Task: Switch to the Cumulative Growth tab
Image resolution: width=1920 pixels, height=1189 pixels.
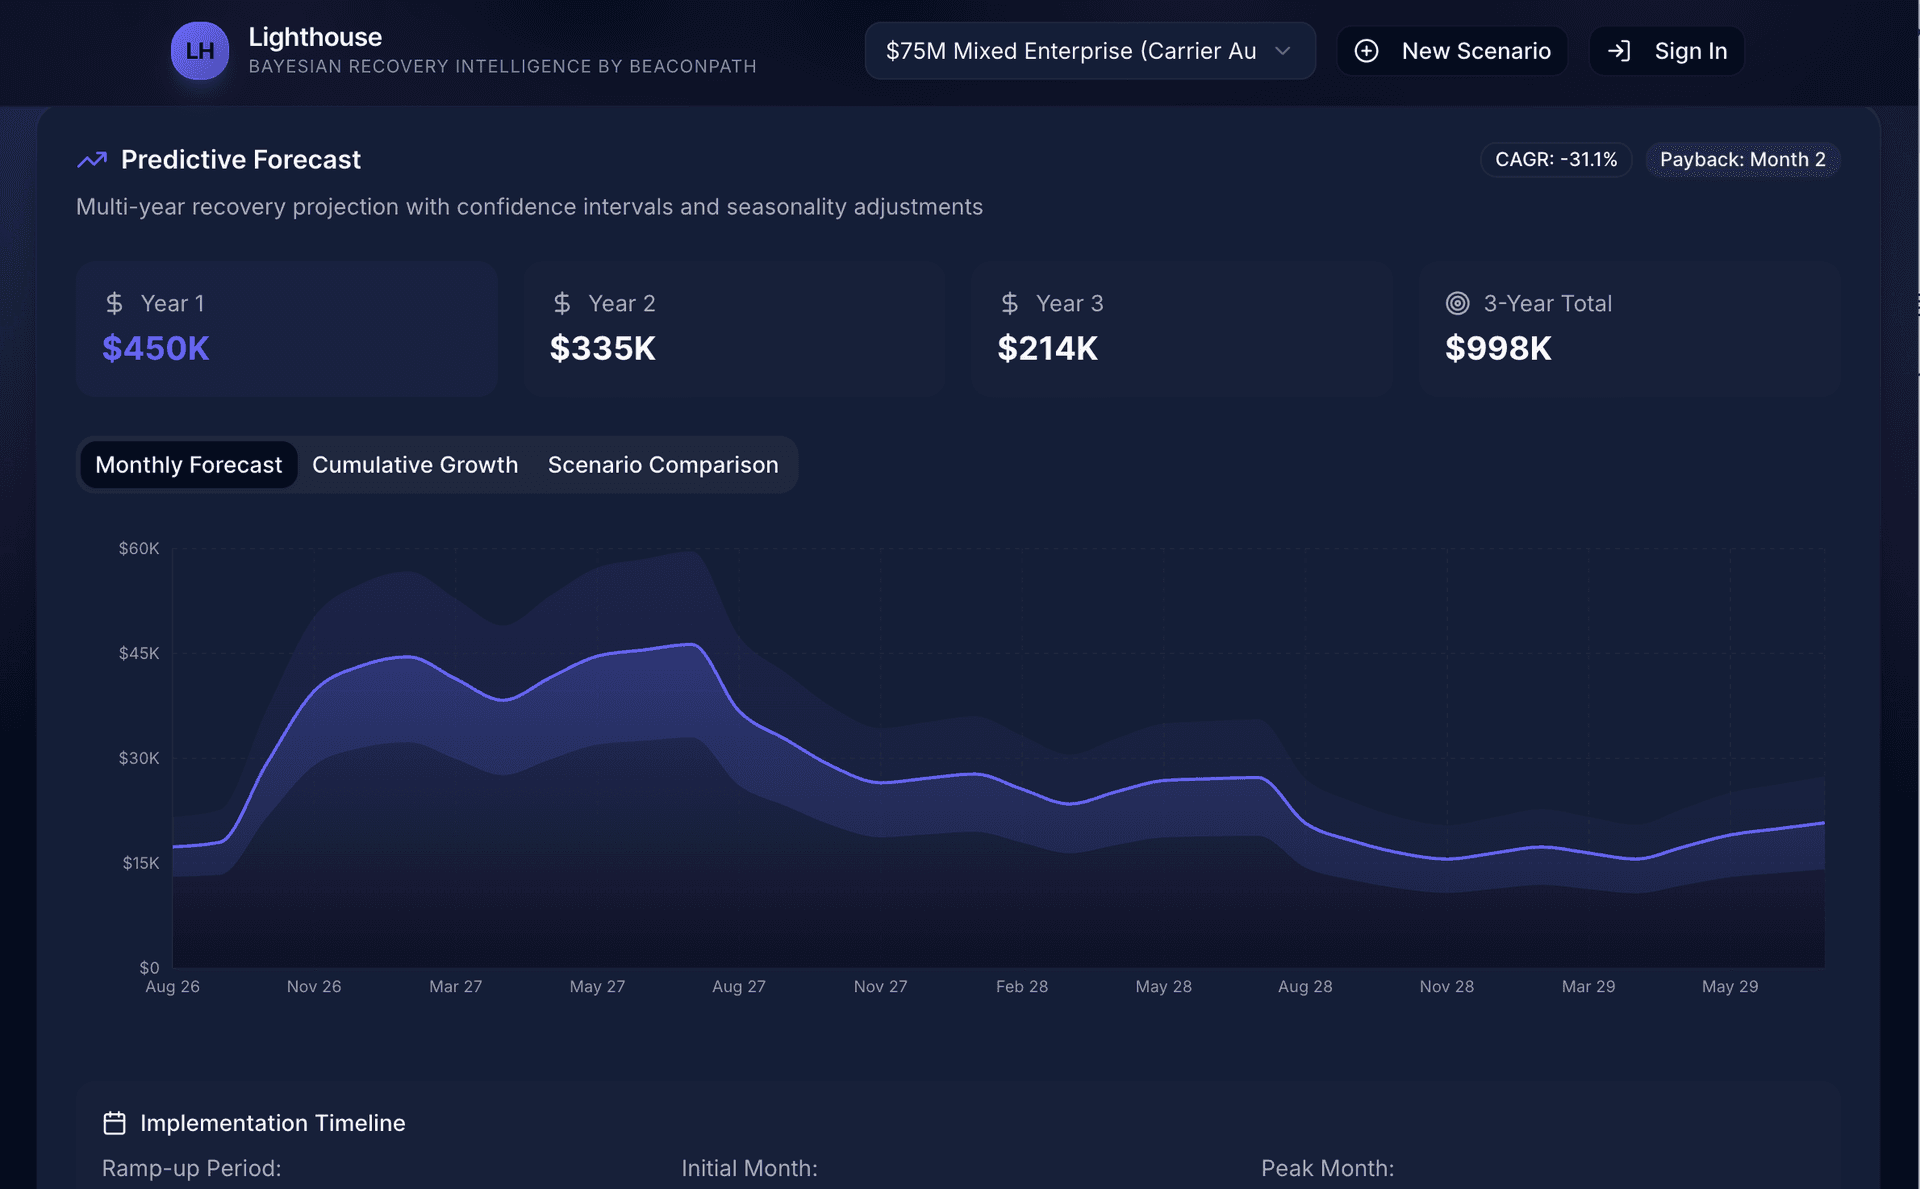Action: pos(415,465)
